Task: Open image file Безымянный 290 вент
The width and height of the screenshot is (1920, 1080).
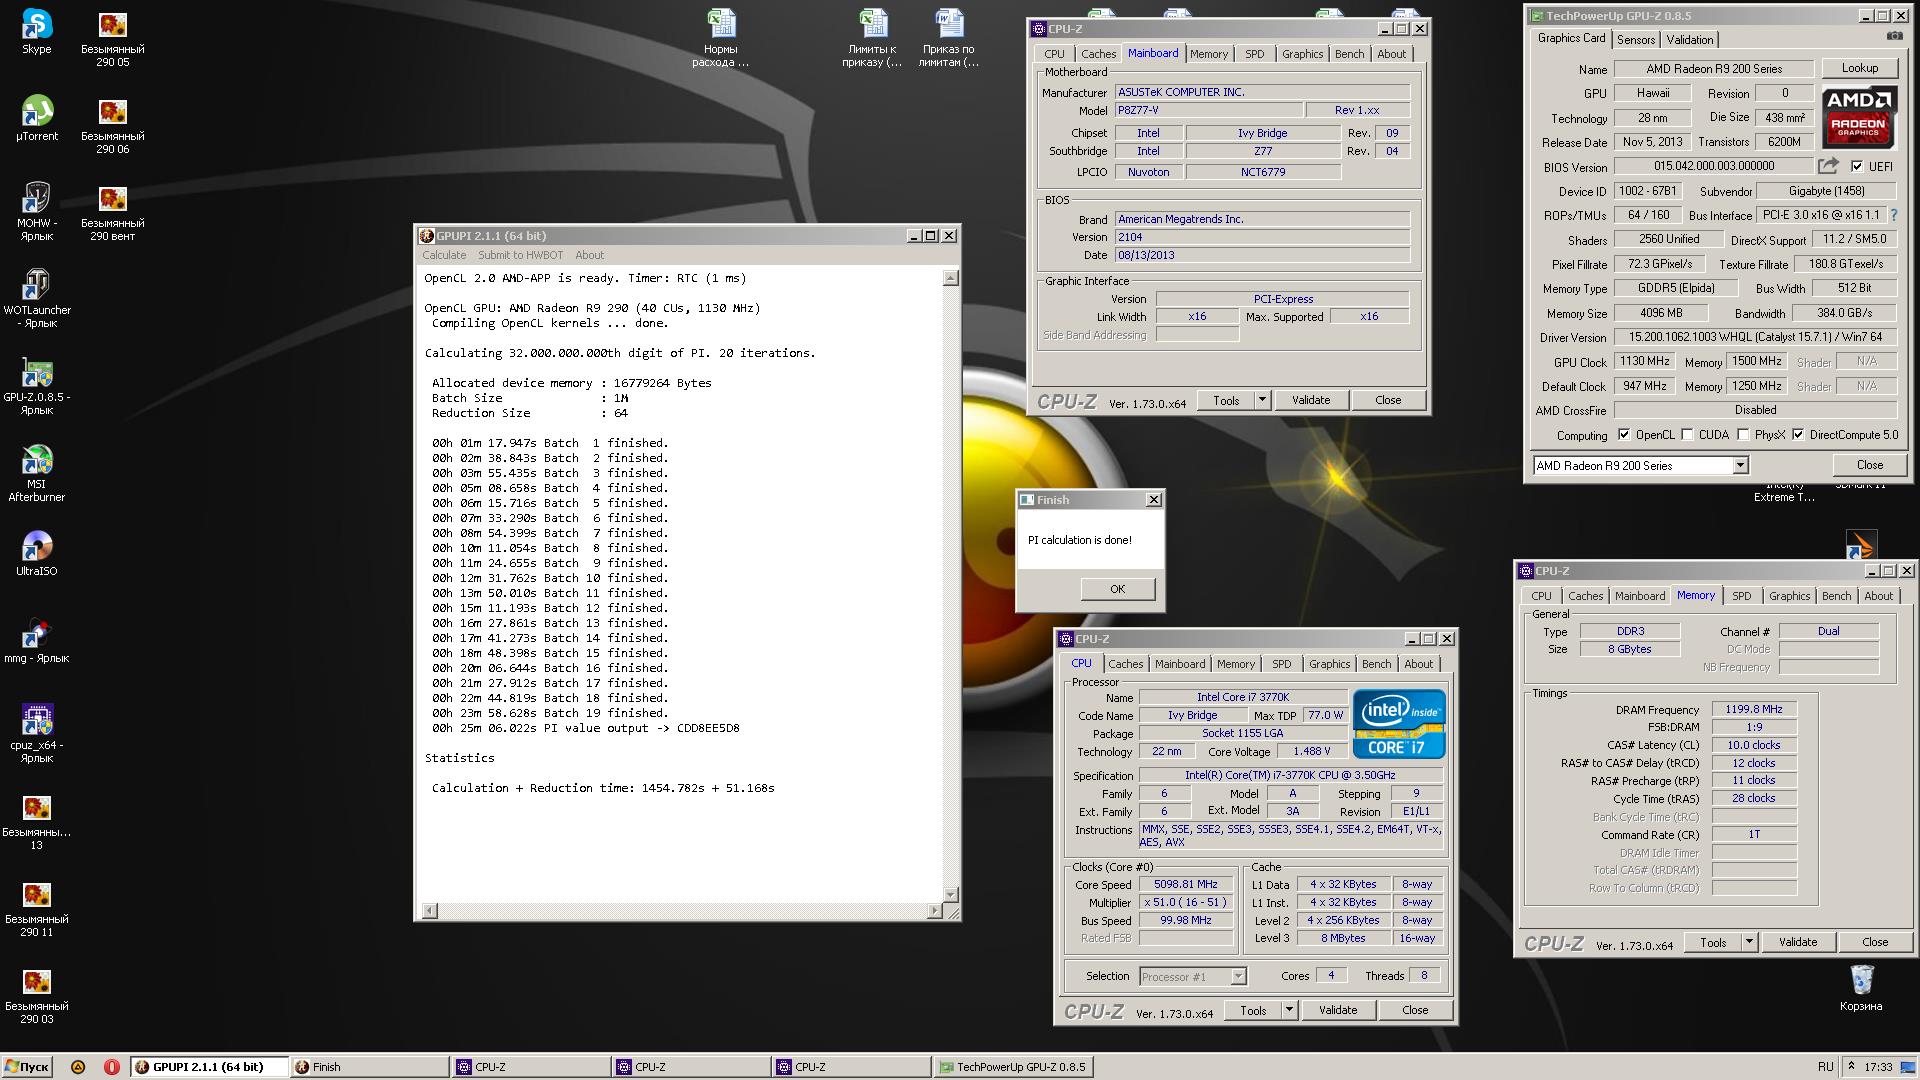Action: (112, 211)
